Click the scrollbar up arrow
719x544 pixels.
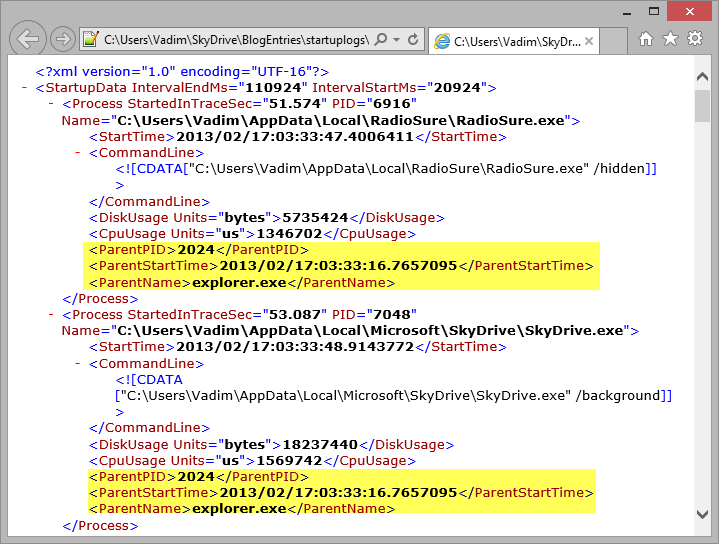(x=702, y=76)
